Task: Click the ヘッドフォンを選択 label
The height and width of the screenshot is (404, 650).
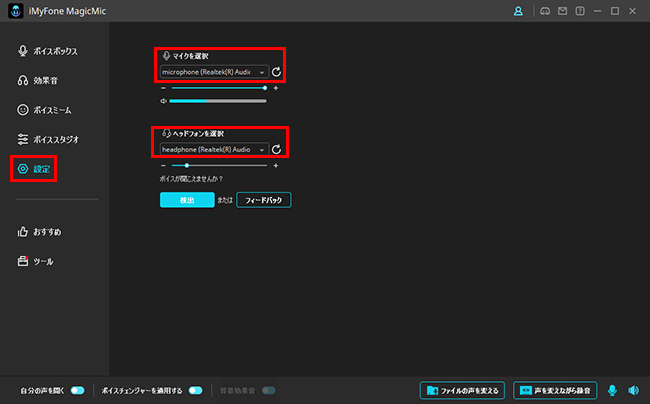Action: pos(198,133)
